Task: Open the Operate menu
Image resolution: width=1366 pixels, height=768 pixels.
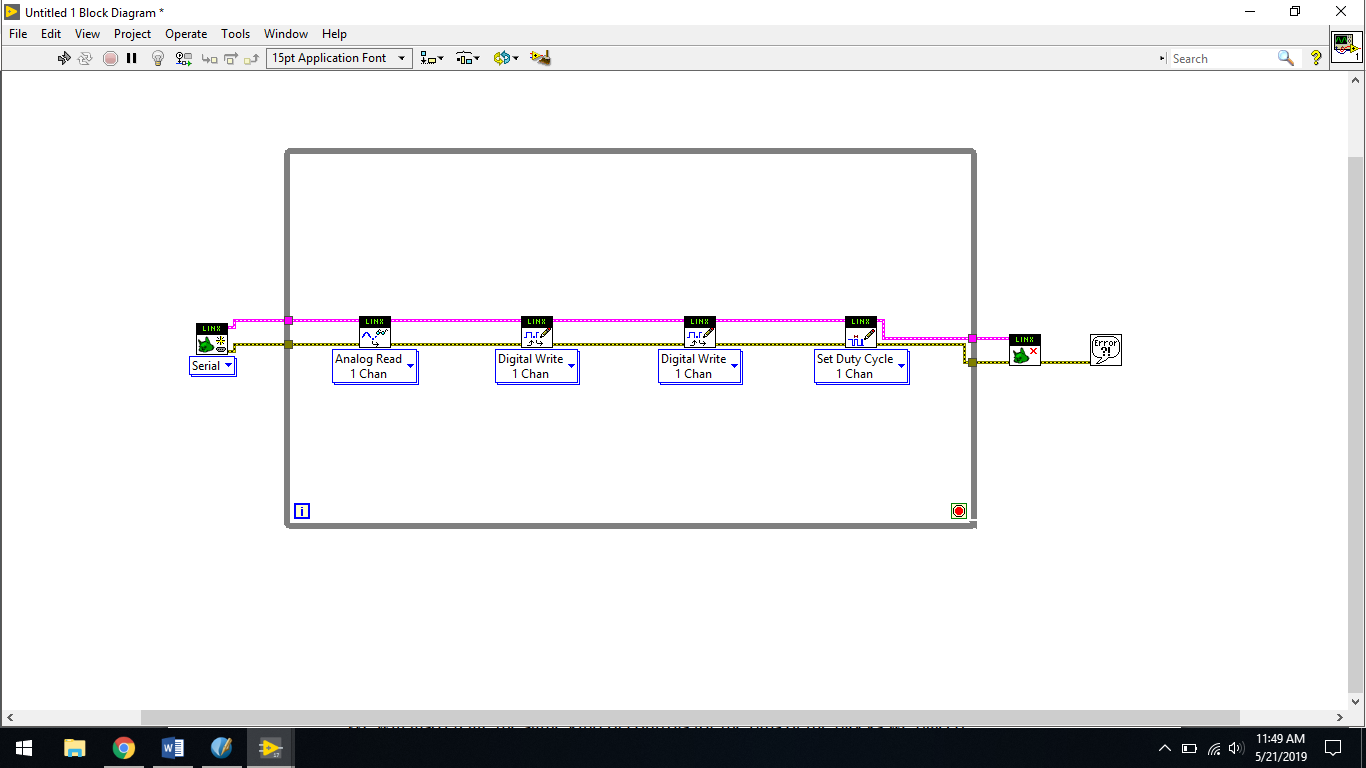Action: pyautogui.click(x=186, y=33)
